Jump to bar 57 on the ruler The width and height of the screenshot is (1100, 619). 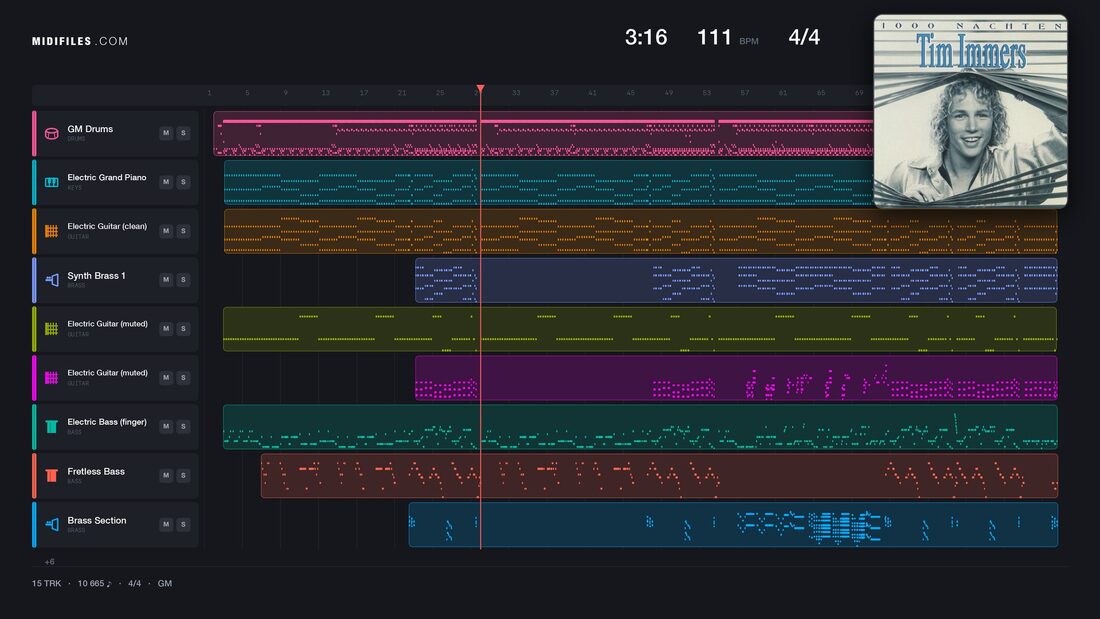(x=744, y=93)
